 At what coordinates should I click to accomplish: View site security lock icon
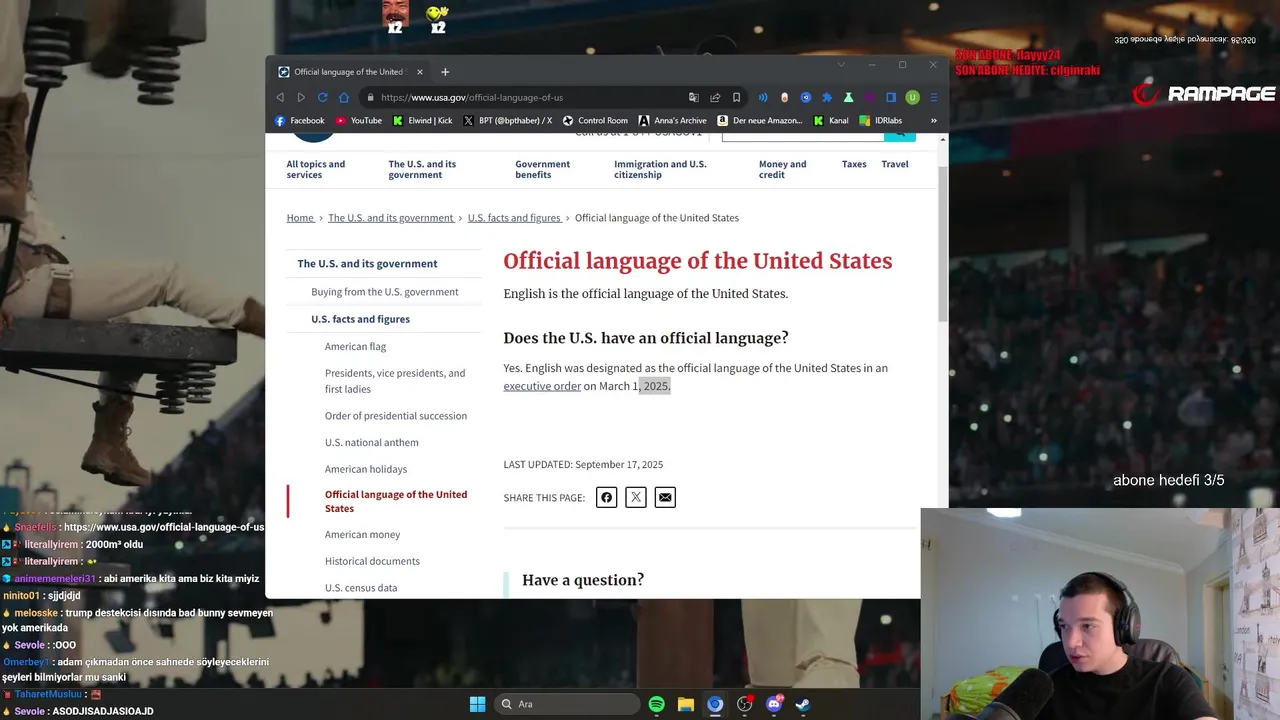pos(370,97)
